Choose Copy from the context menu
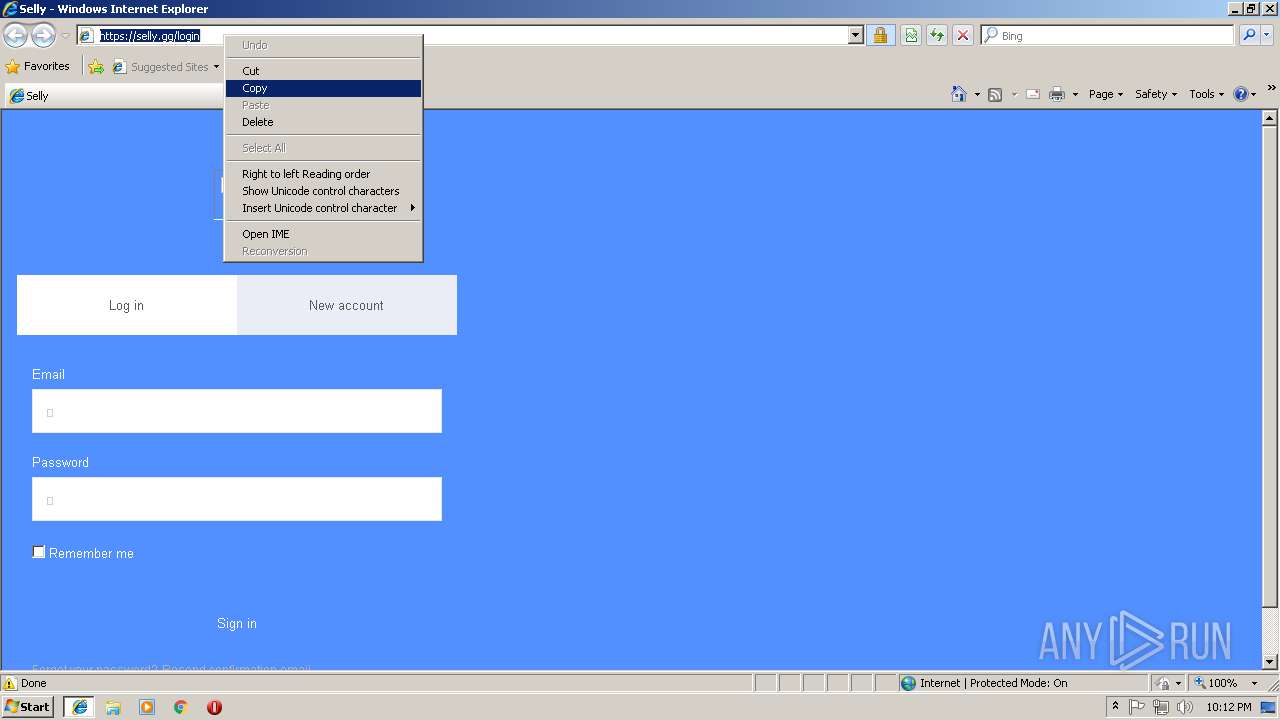The image size is (1280, 720). tap(323, 88)
